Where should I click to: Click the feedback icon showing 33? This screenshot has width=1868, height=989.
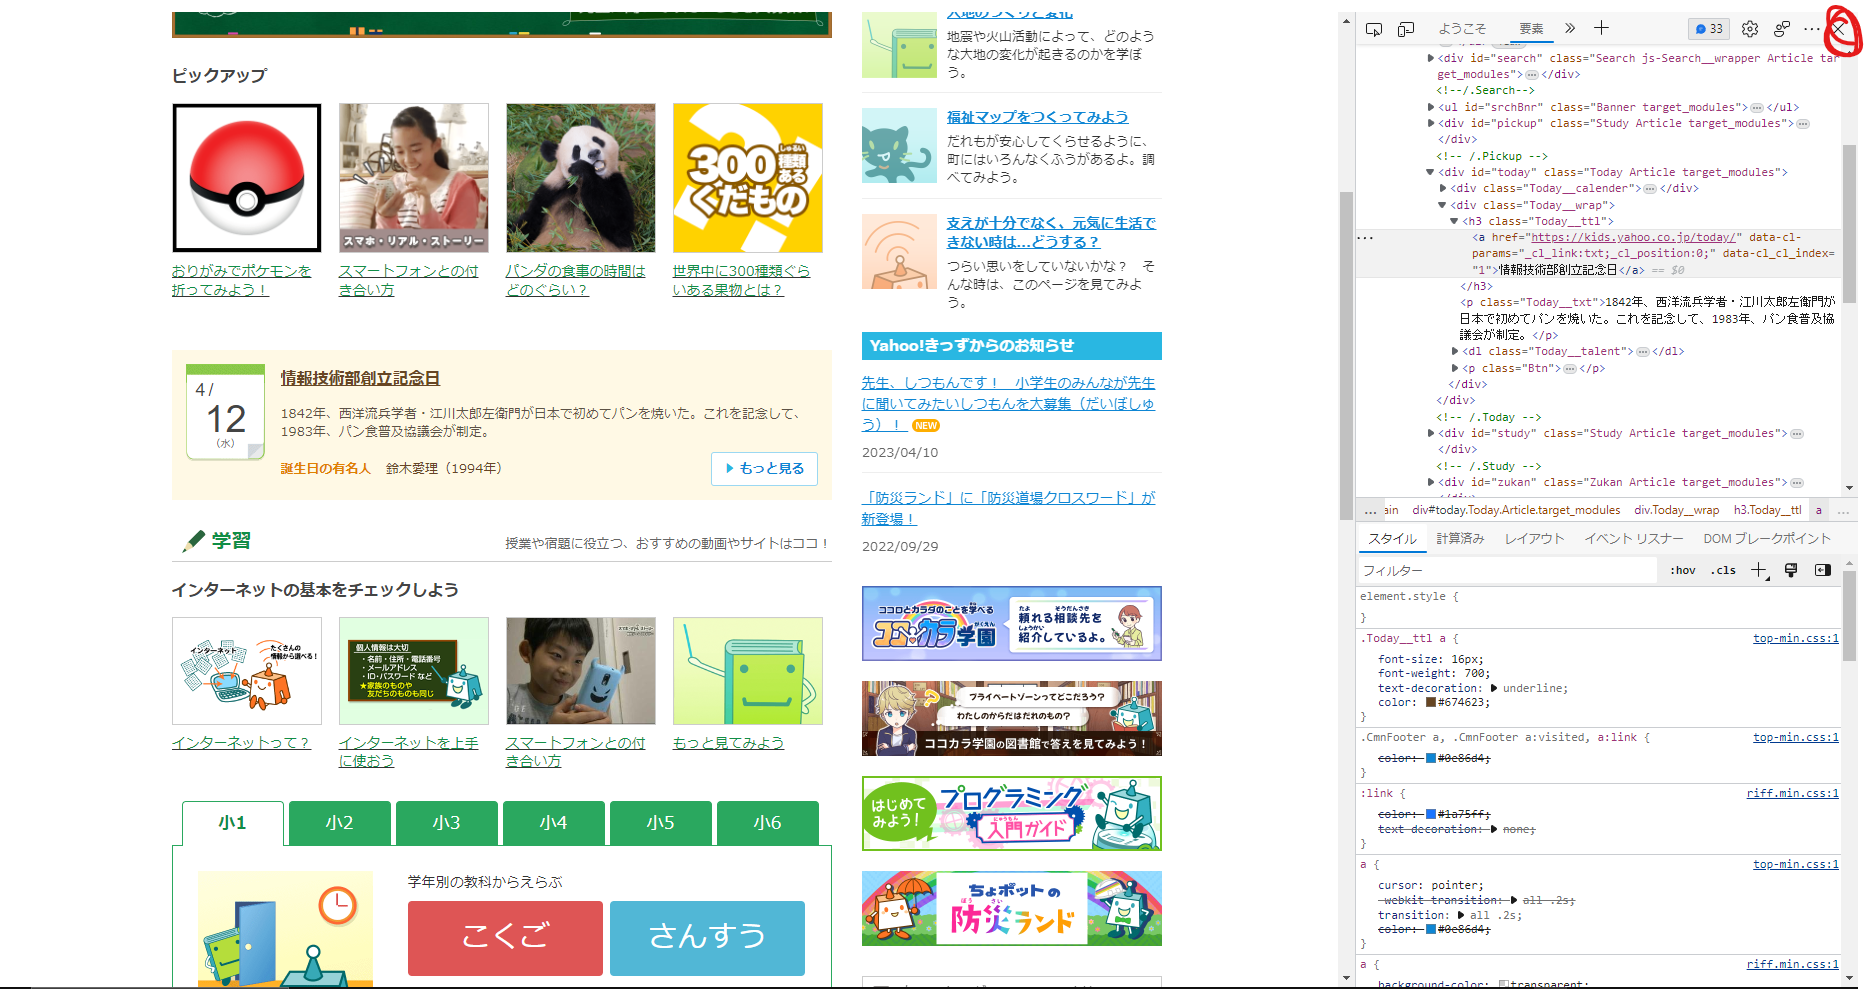click(1708, 29)
